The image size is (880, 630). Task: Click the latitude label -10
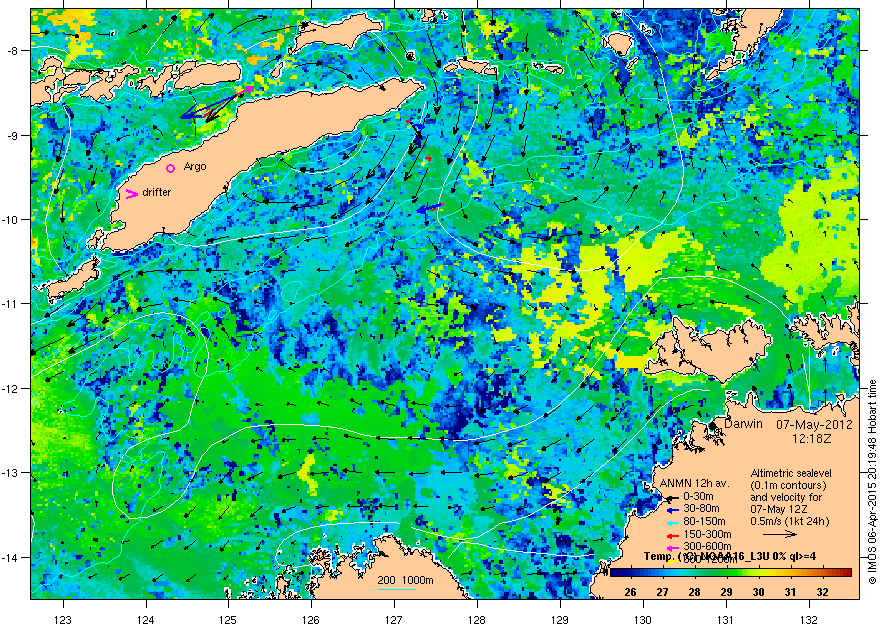(11, 219)
